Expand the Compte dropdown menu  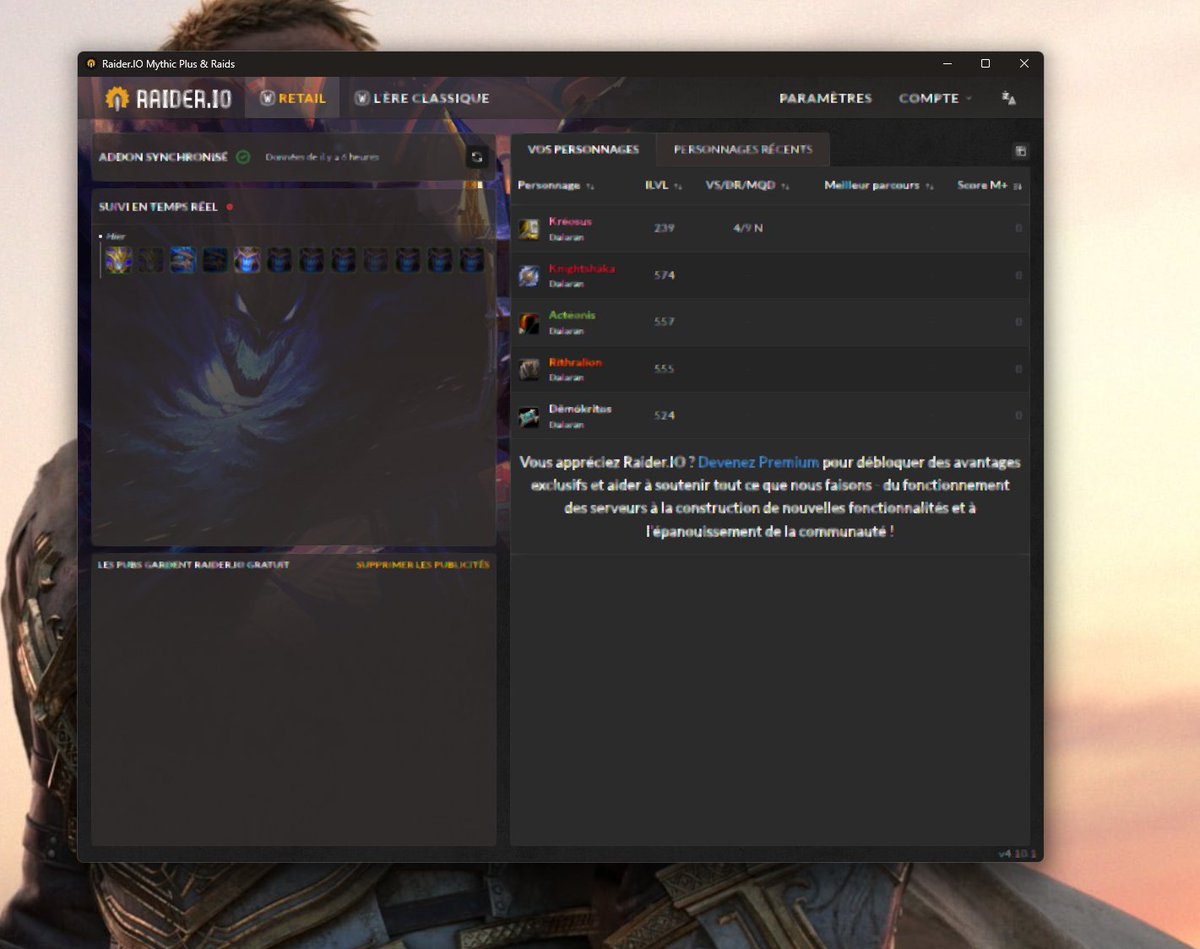tap(935, 98)
